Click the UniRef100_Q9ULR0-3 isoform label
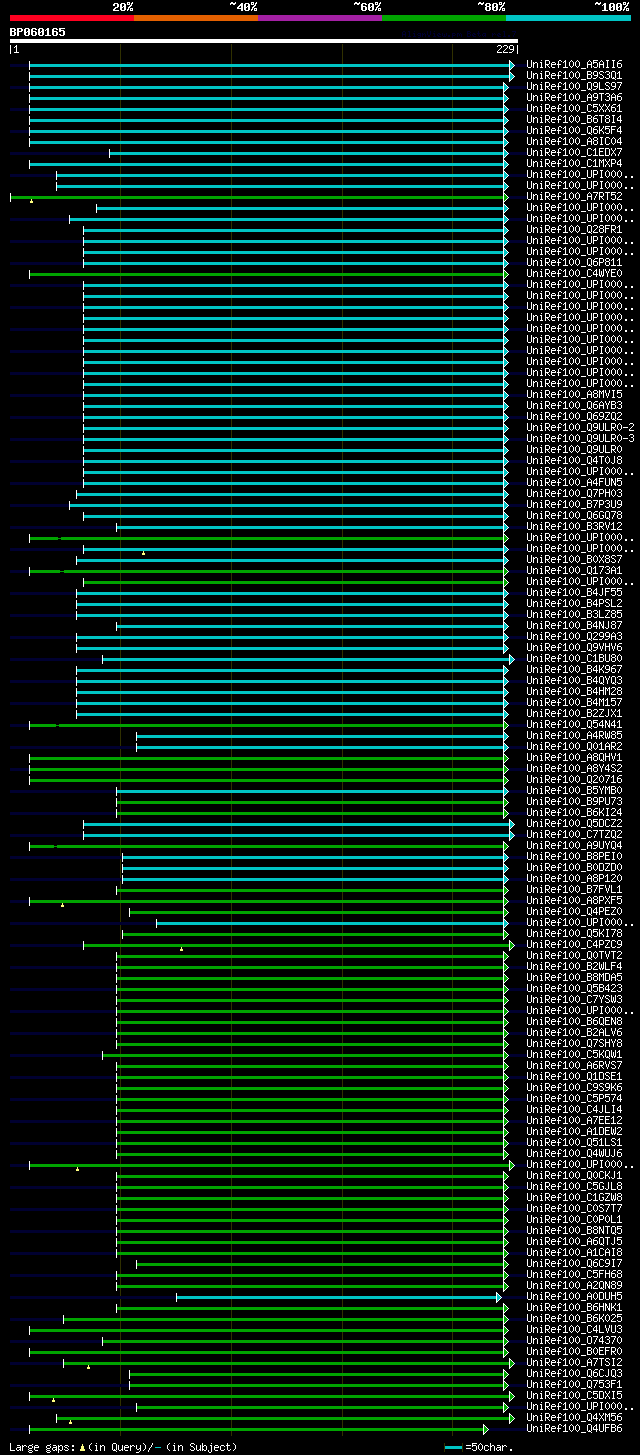 tap(580, 438)
